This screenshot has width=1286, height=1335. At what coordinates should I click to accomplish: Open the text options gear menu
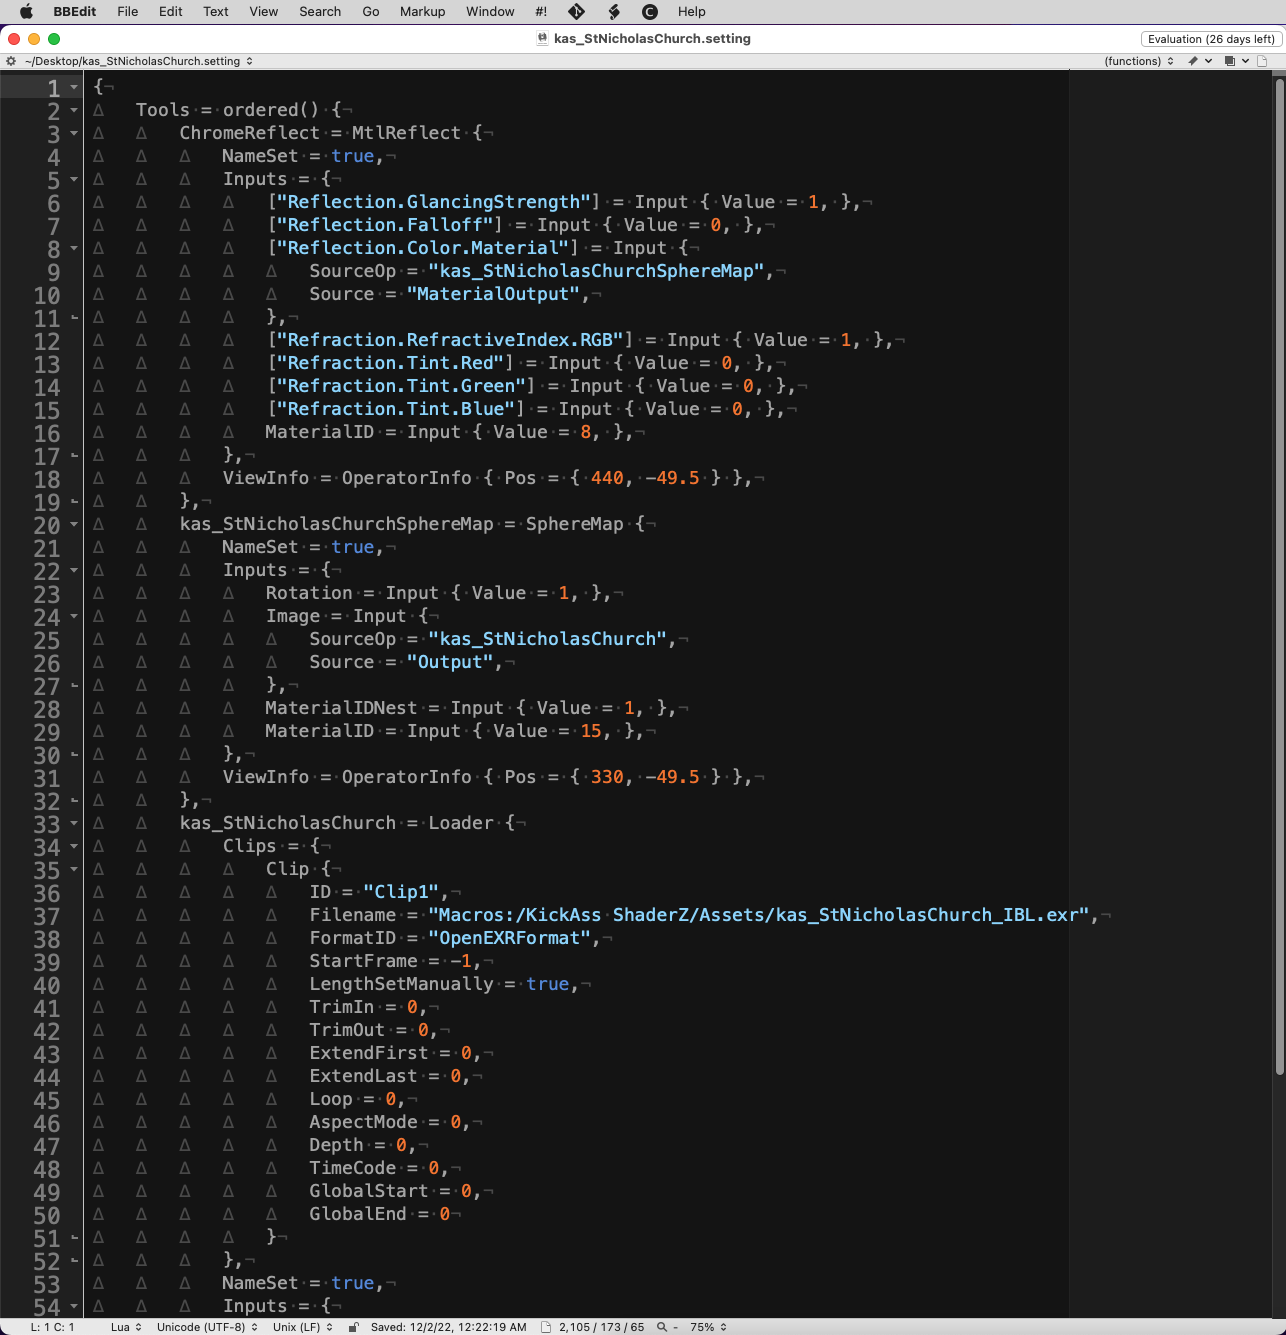pos(11,61)
